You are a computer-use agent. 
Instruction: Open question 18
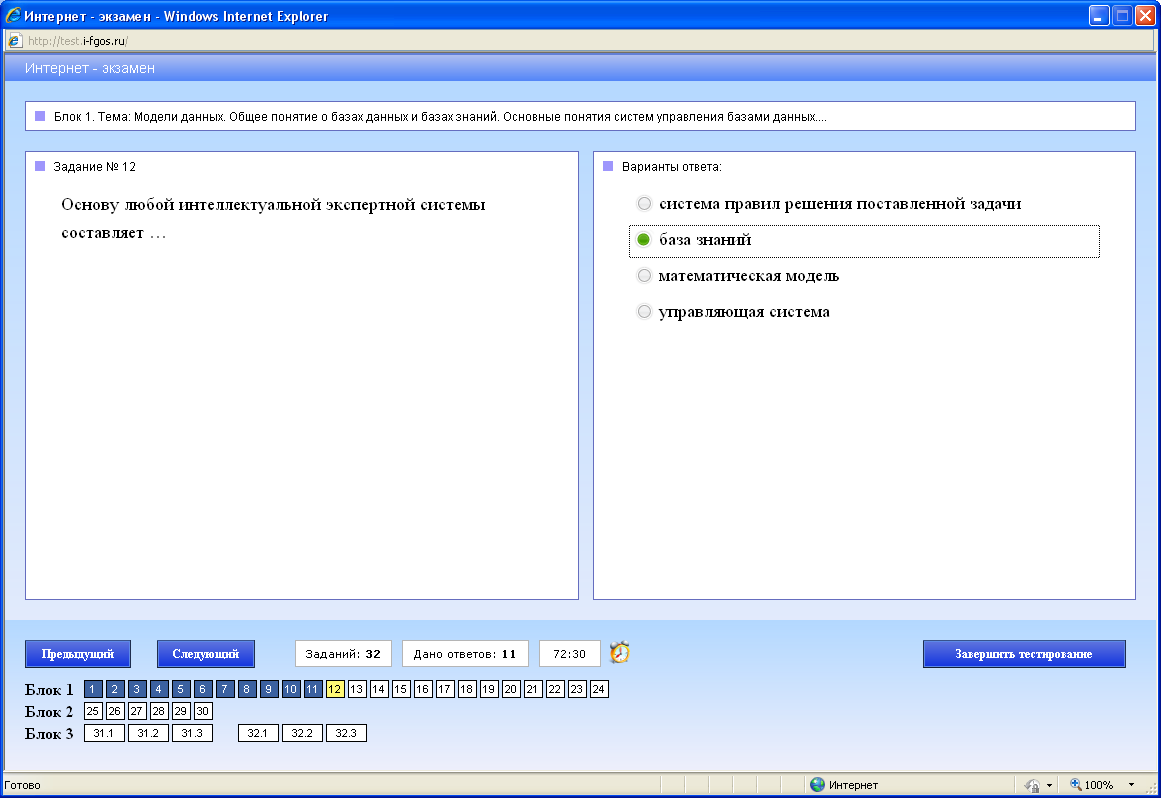(x=466, y=689)
